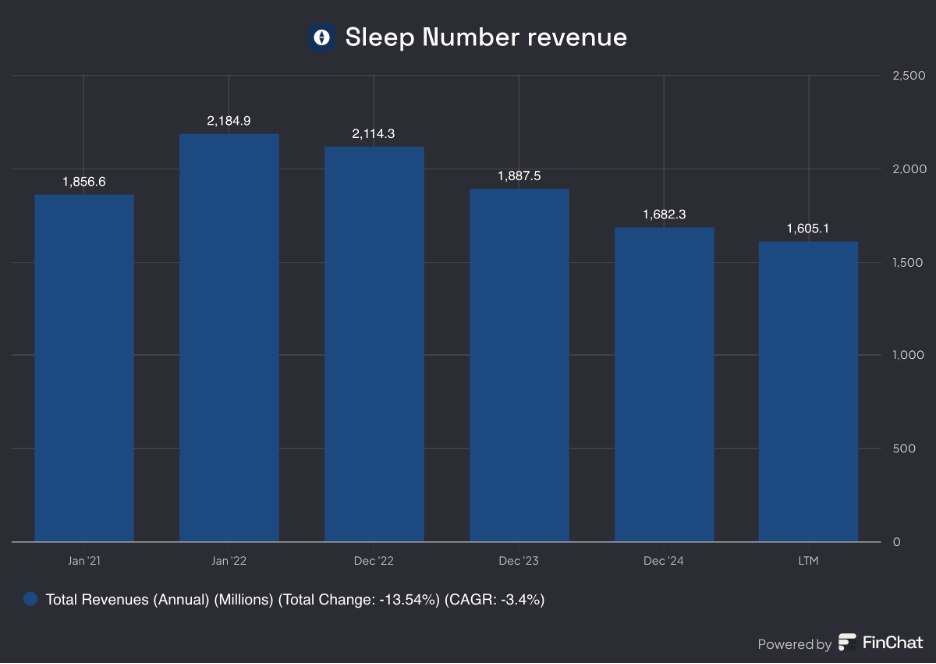Click the 0 y-axis tick label
936x664 pixels.
tap(897, 542)
